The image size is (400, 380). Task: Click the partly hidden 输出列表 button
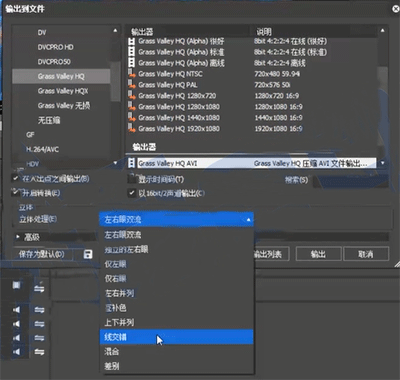click(272, 254)
